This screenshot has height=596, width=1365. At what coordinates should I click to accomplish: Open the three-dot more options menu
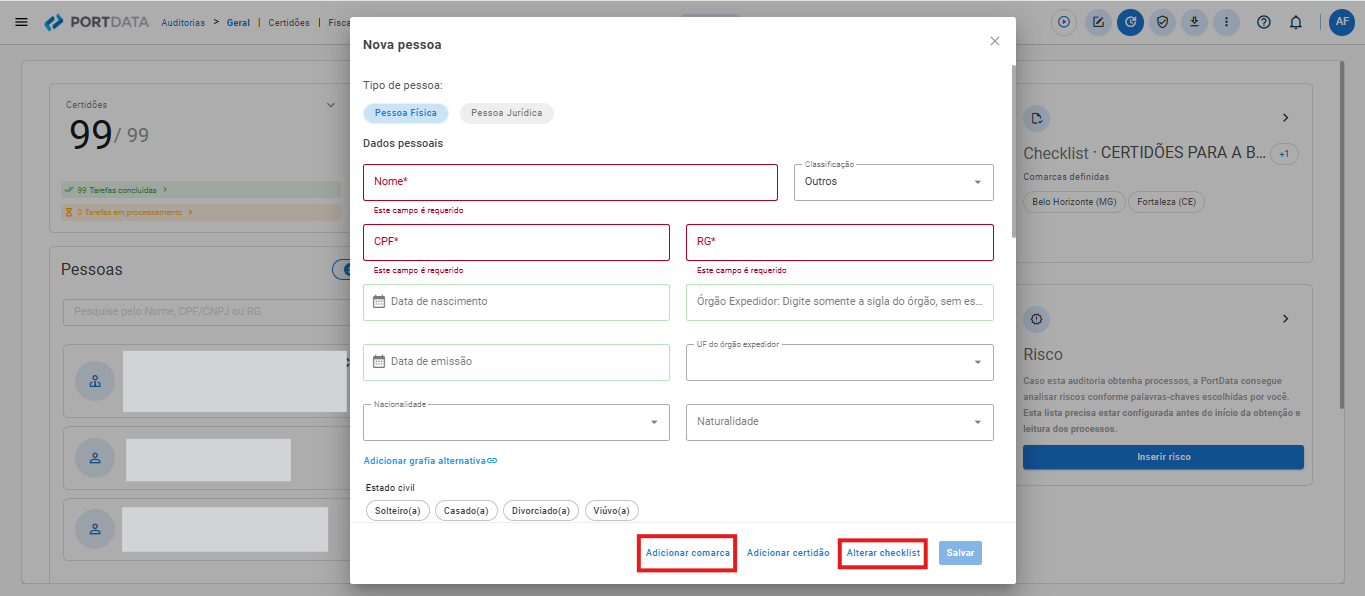tap(1227, 22)
